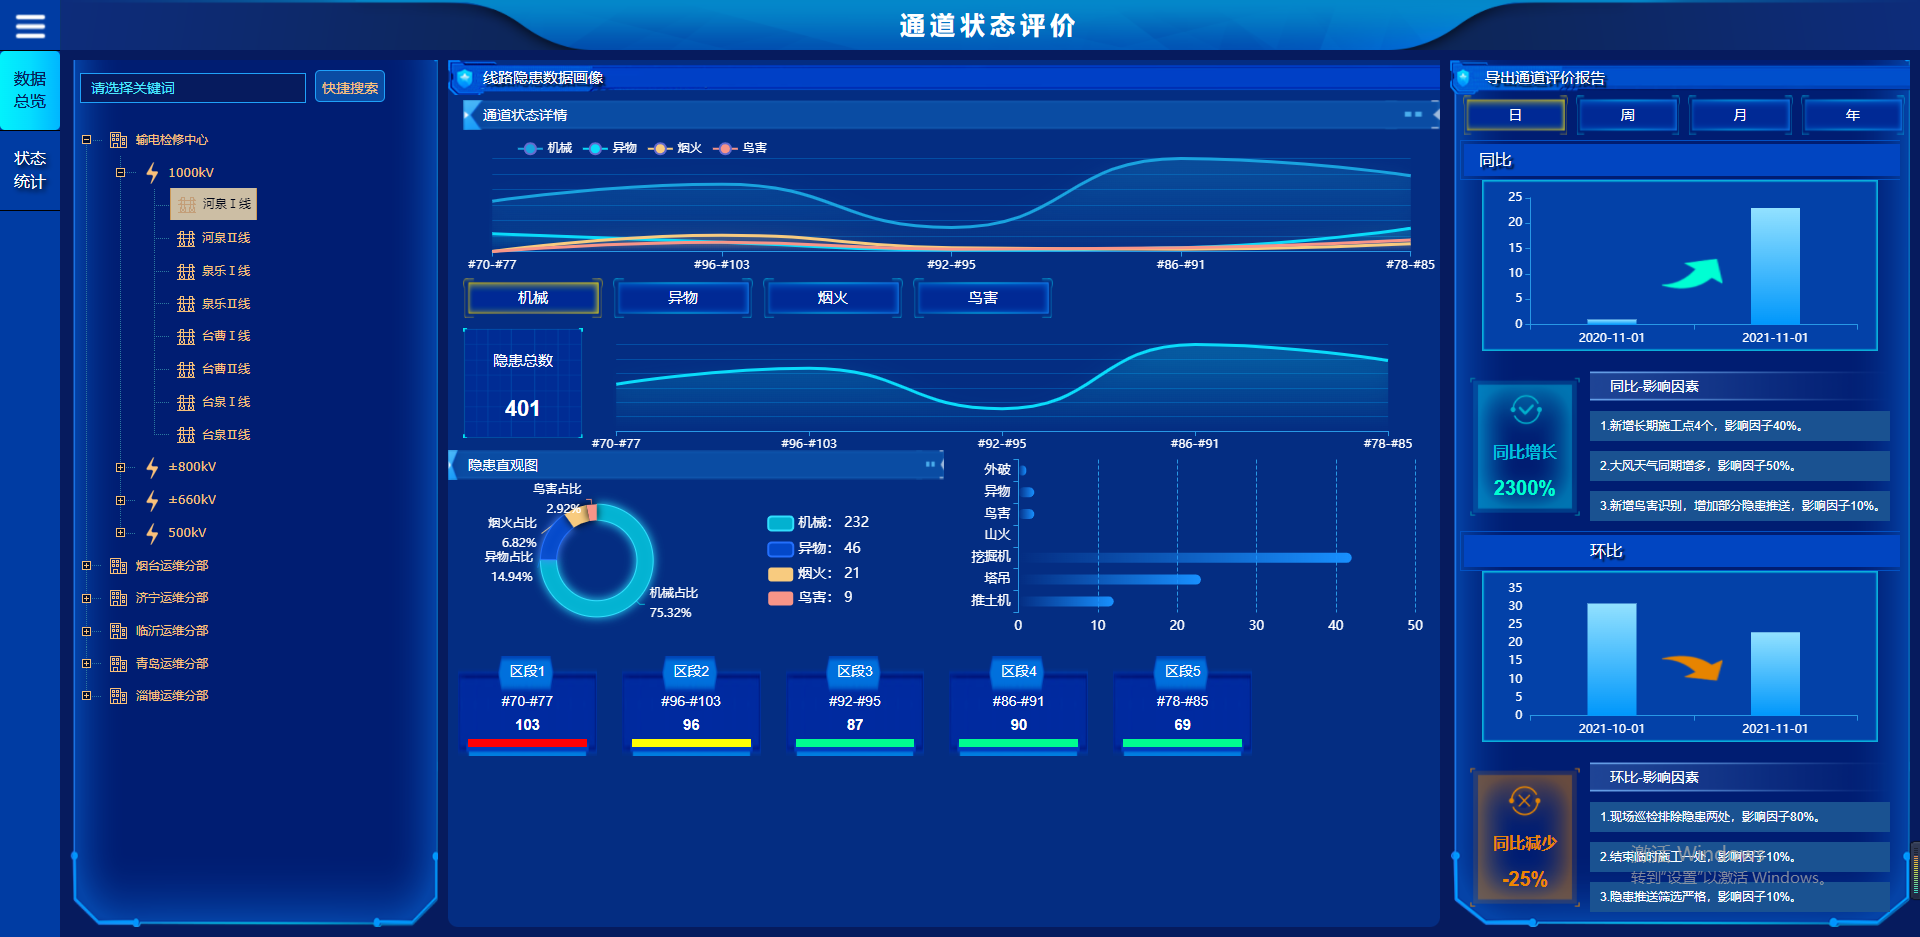Click the shield icon by 导出通道评价报告
Screen dimensions: 1920x937
coord(1464,78)
